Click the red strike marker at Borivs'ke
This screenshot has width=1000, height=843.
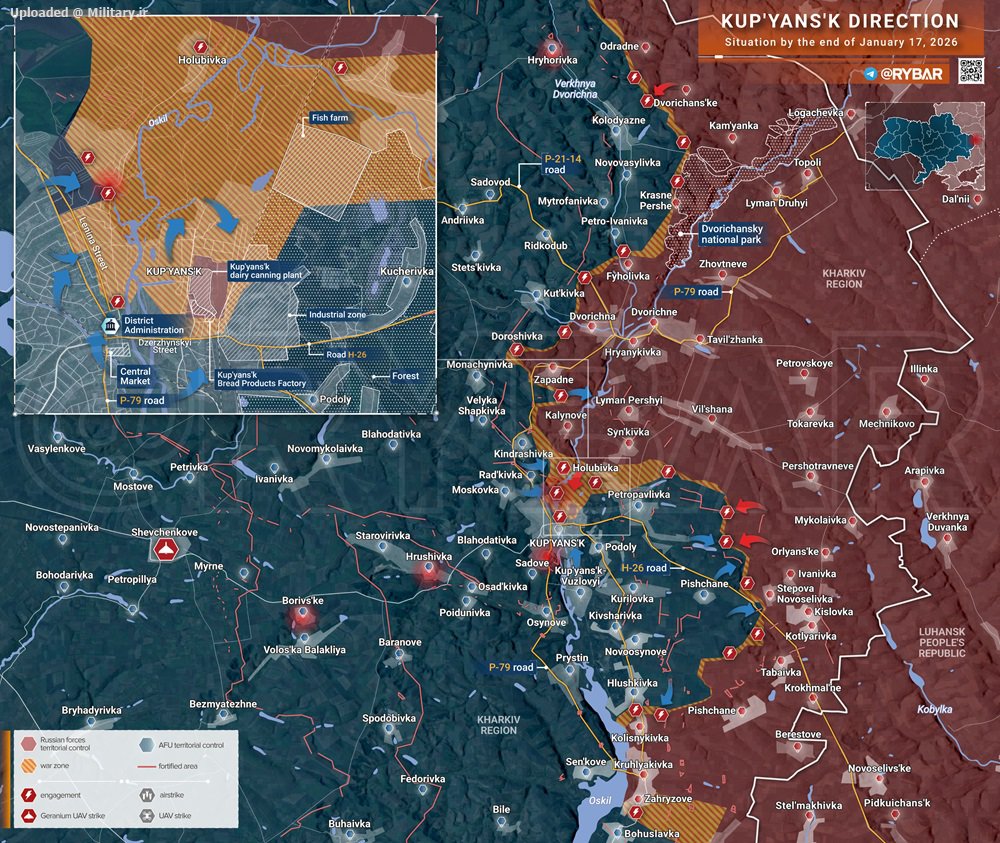click(303, 614)
